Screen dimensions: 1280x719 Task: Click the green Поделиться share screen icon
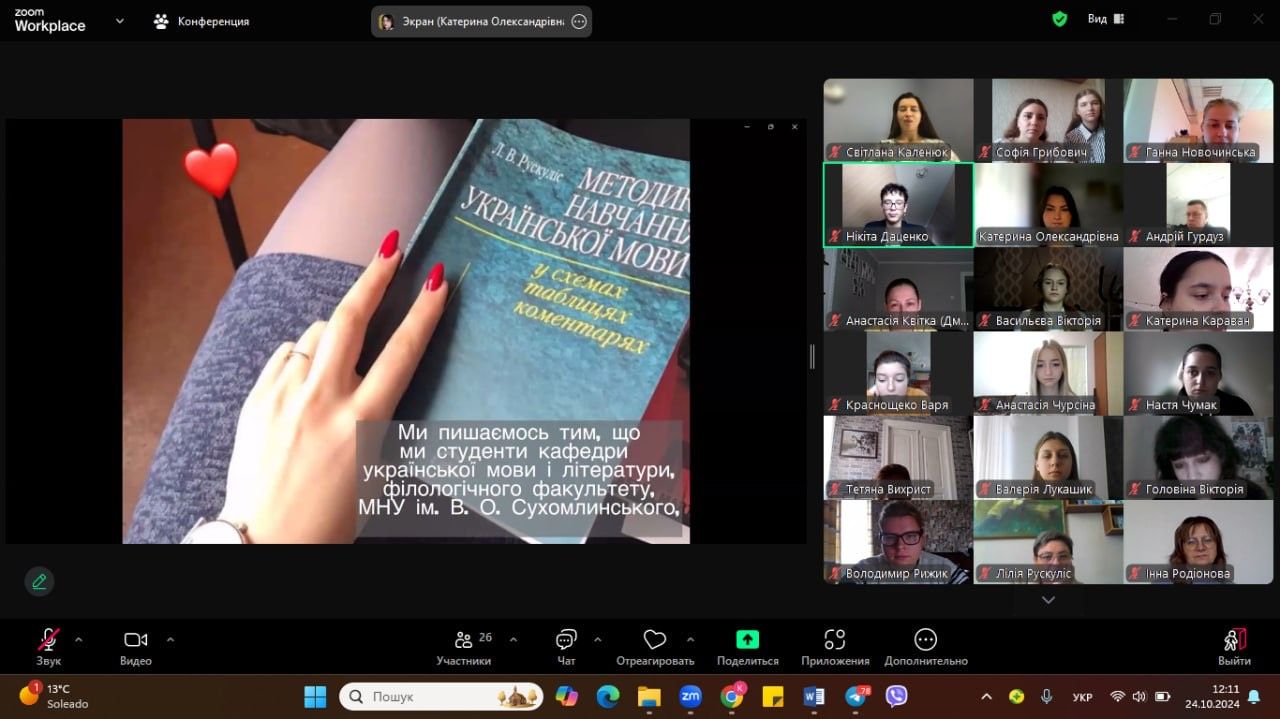tap(747, 640)
